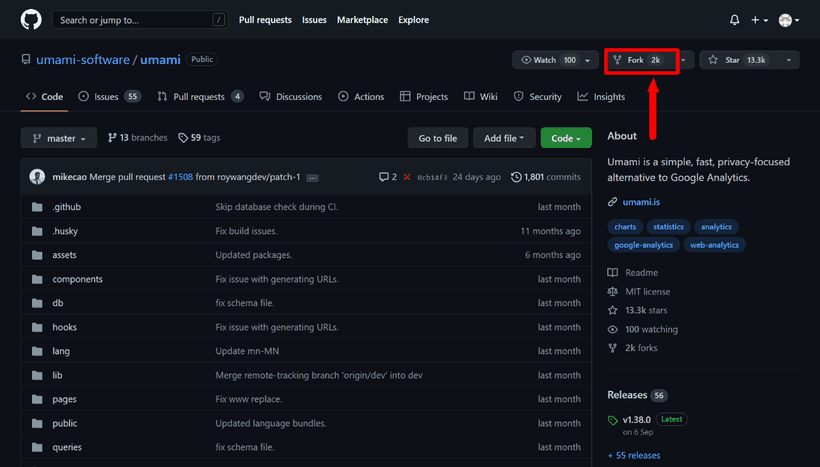Screen dimensions: 820x467
Task: Open the .husky folder
Action: (x=65, y=231)
